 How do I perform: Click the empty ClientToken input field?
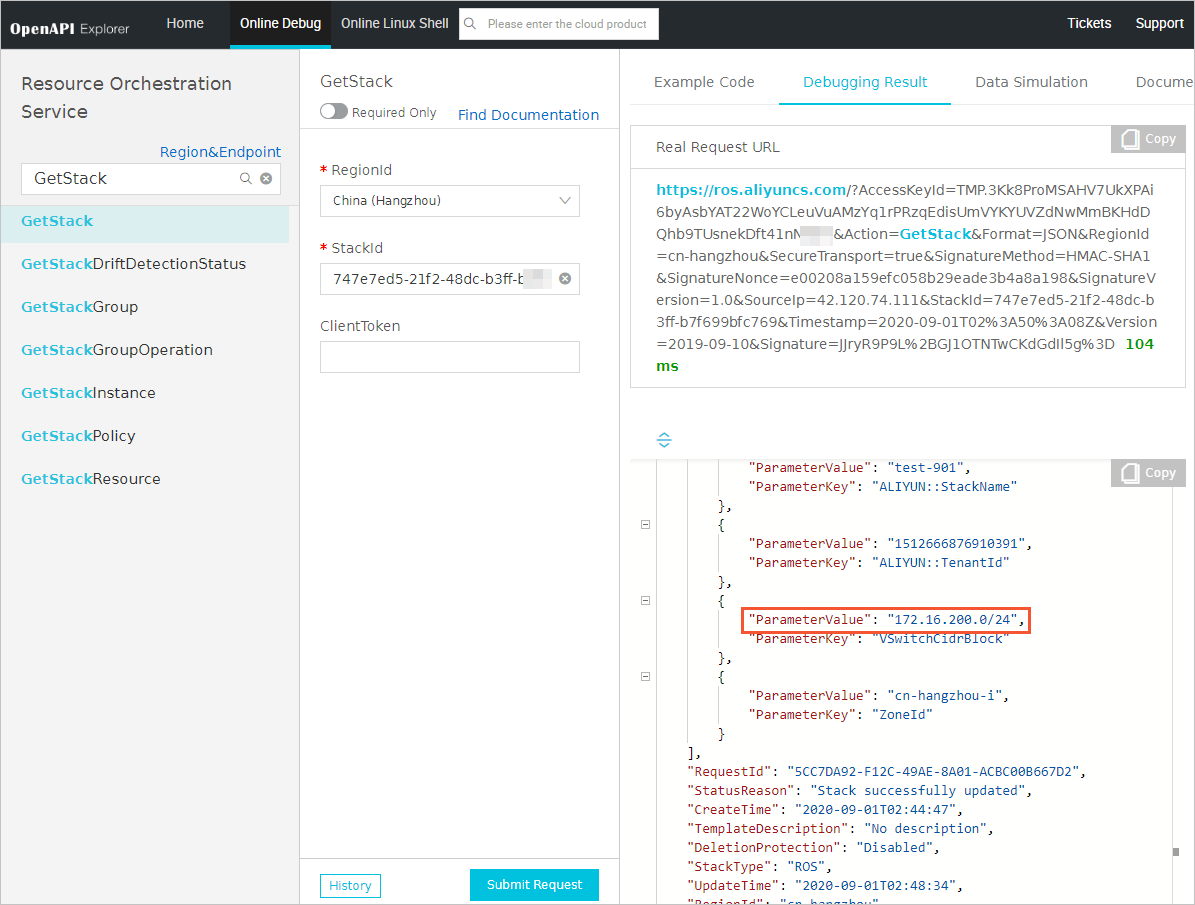click(x=450, y=357)
